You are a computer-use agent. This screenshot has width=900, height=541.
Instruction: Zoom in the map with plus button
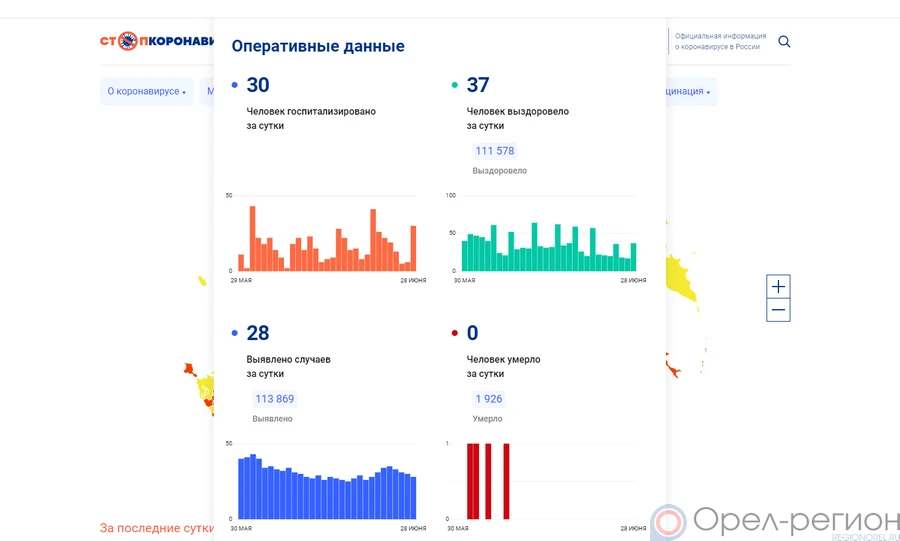click(x=778, y=287)
